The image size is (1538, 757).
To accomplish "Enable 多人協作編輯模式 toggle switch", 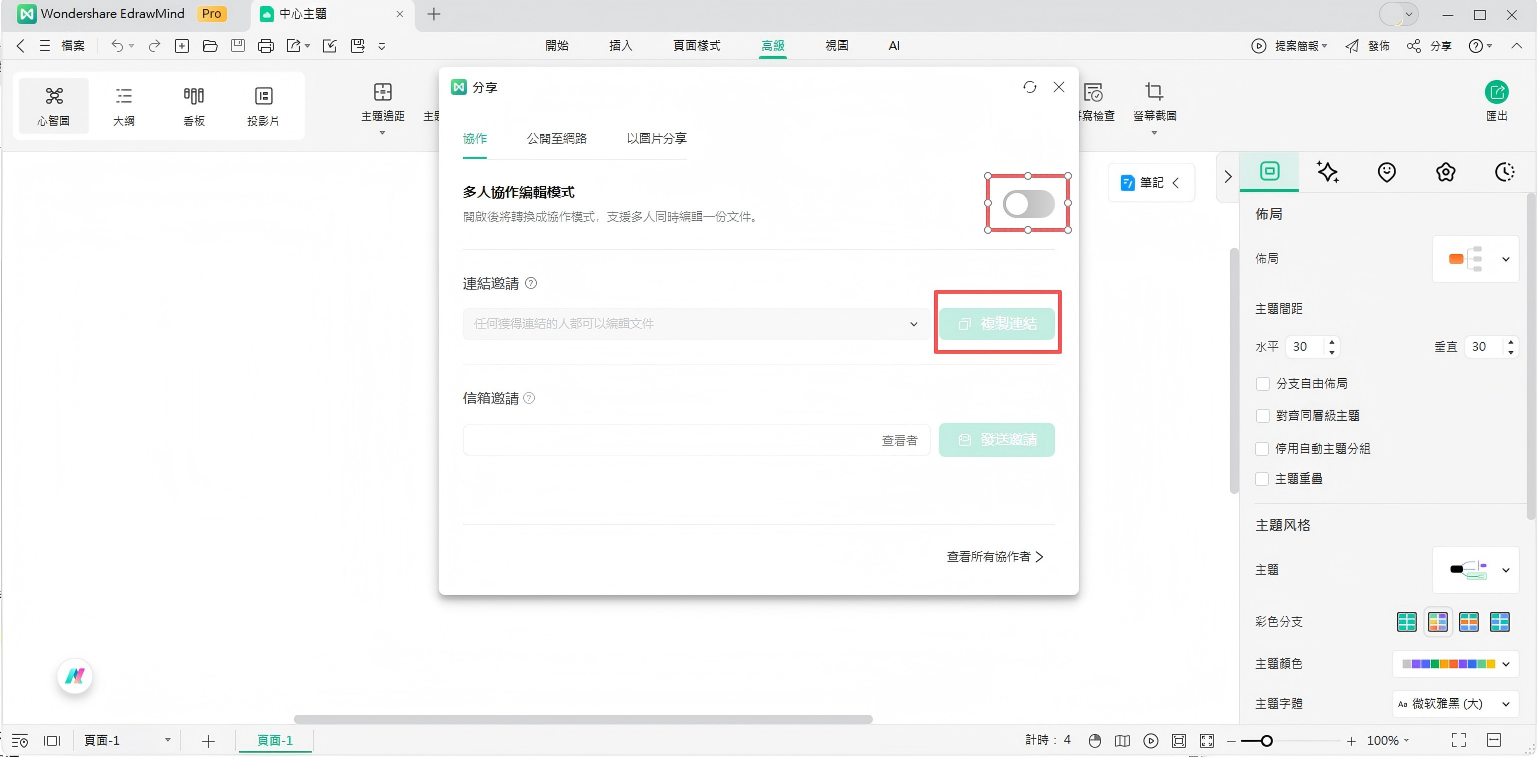I will coord(1029,204).
